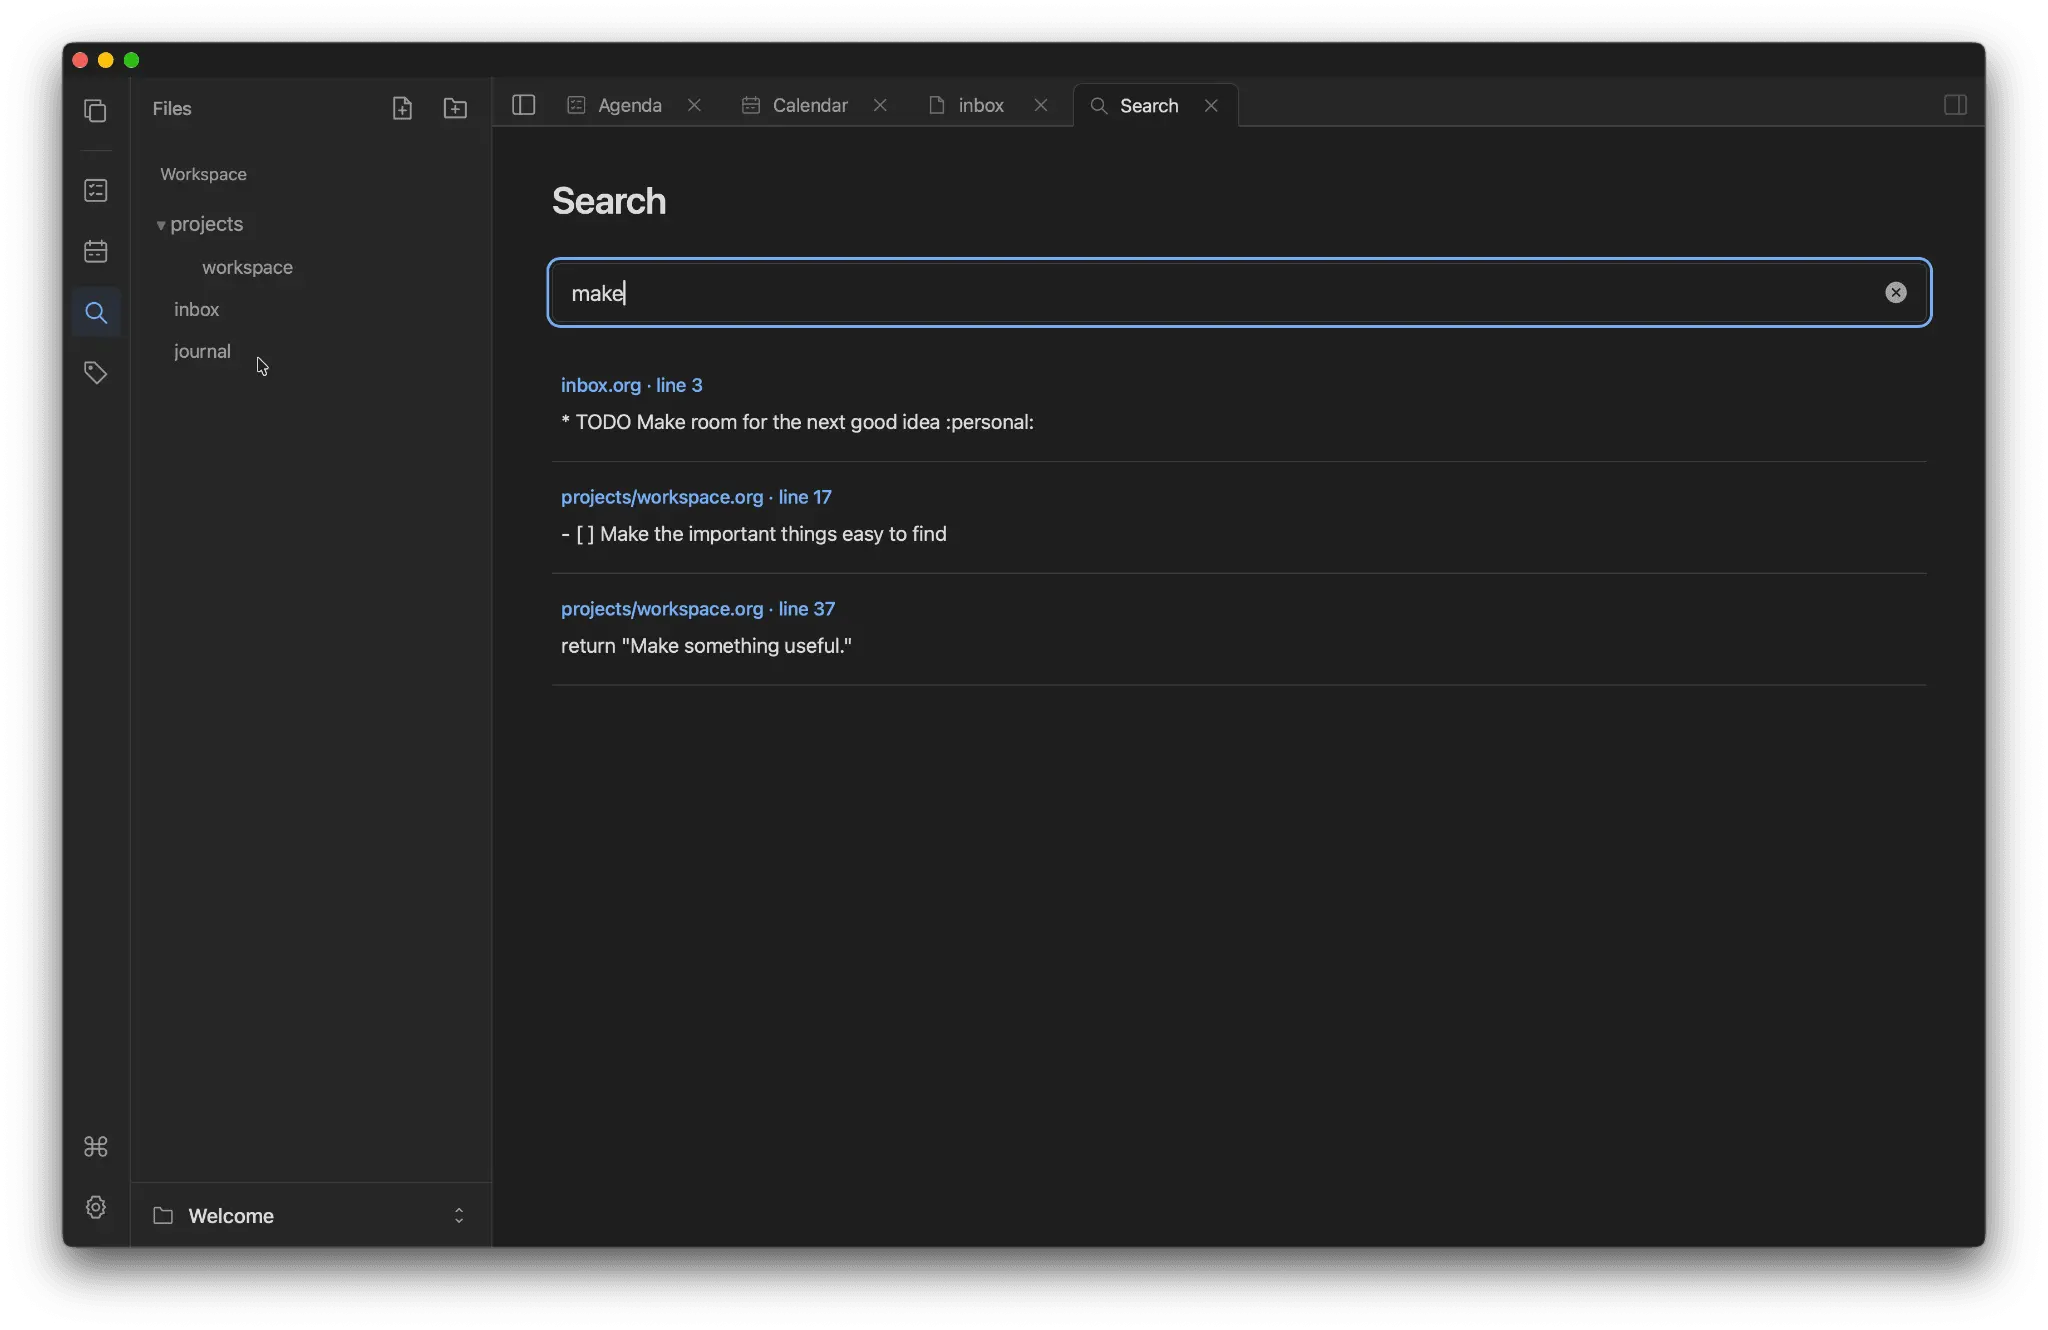
Task: Click the 'return "Make something useful."' result text
Action: [706, 646]
